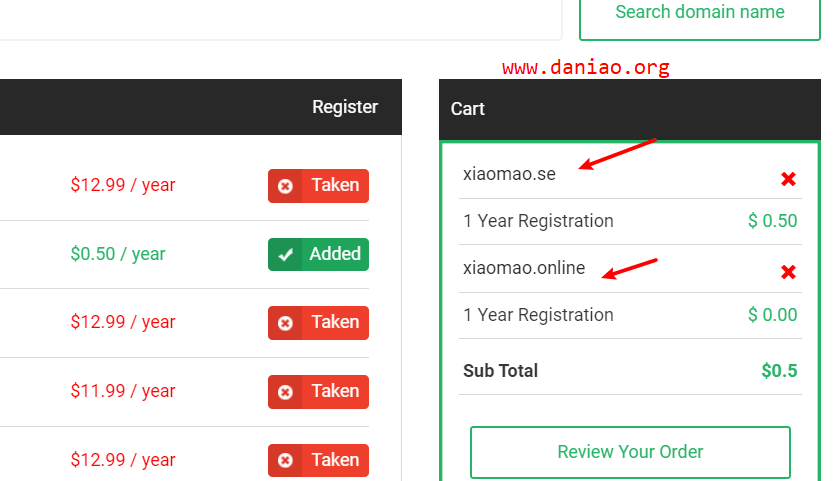
Task: Click the Cart panel header
Action: pyautogui.click(x=630, y=109)
